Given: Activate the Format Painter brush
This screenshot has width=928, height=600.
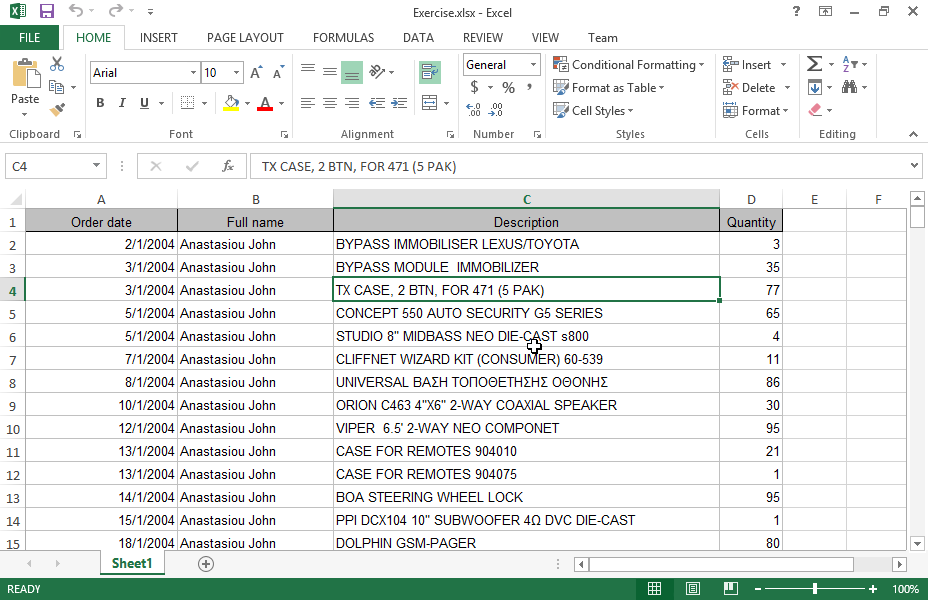Looking at the screenshot, I should click(57, 109).
